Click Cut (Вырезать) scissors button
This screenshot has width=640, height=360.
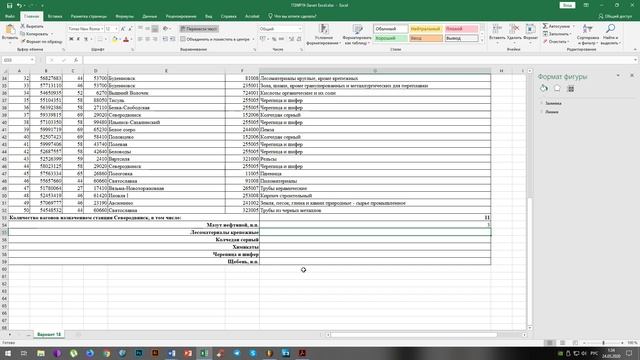(33, 26)
